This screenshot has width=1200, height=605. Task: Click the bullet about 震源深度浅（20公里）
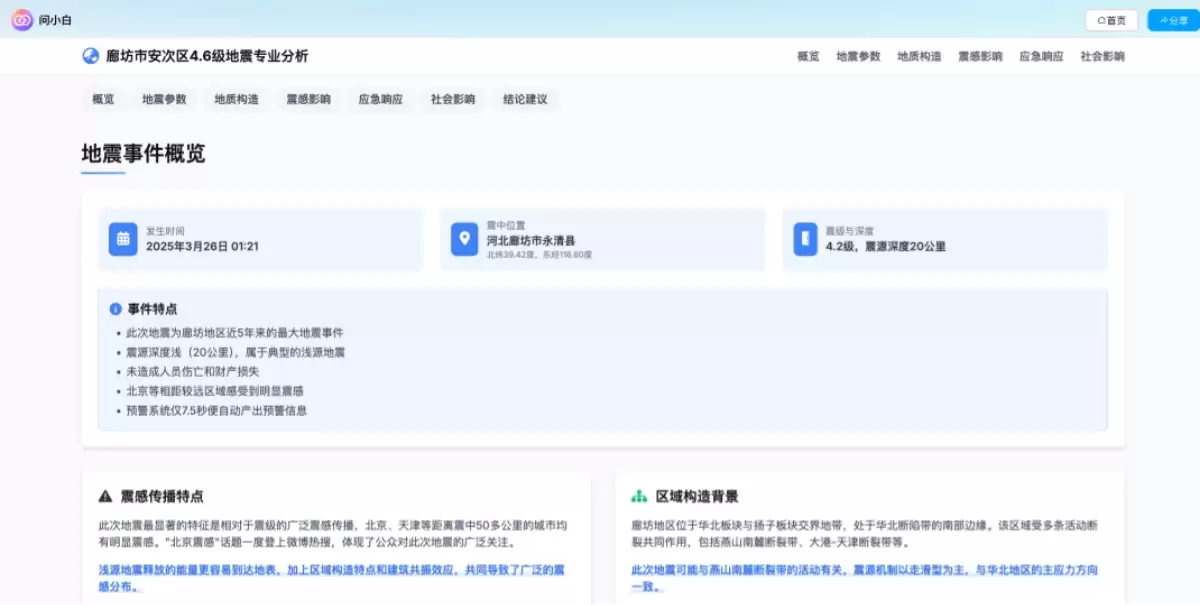coord(236,352)
